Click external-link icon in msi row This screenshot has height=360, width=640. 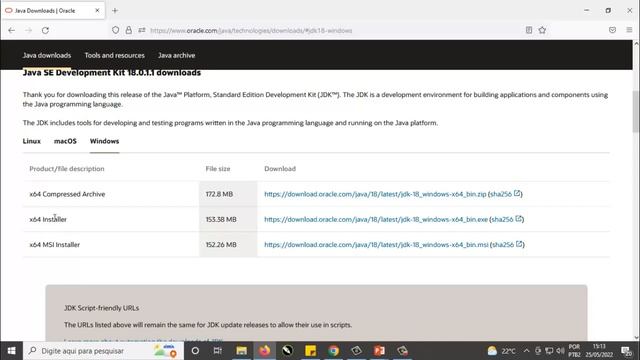pyautogui.click(x=519, y=244)
